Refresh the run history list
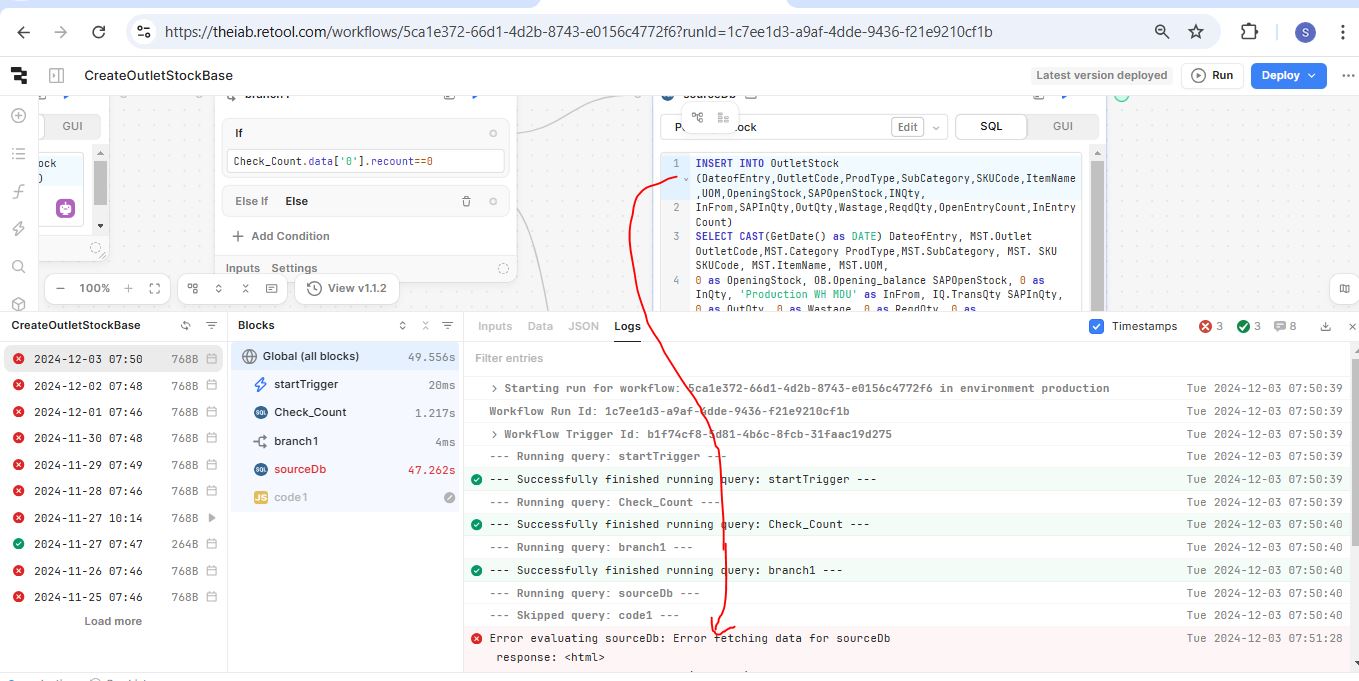The image size is (1359, 681). tap(186, 326)
